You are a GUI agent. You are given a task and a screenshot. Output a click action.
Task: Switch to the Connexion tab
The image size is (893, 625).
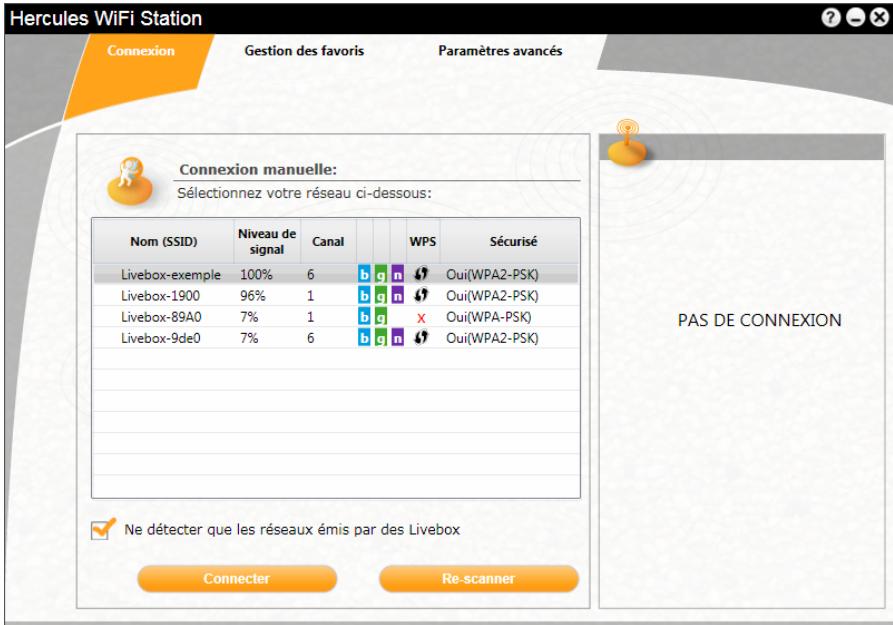point(141,51)
